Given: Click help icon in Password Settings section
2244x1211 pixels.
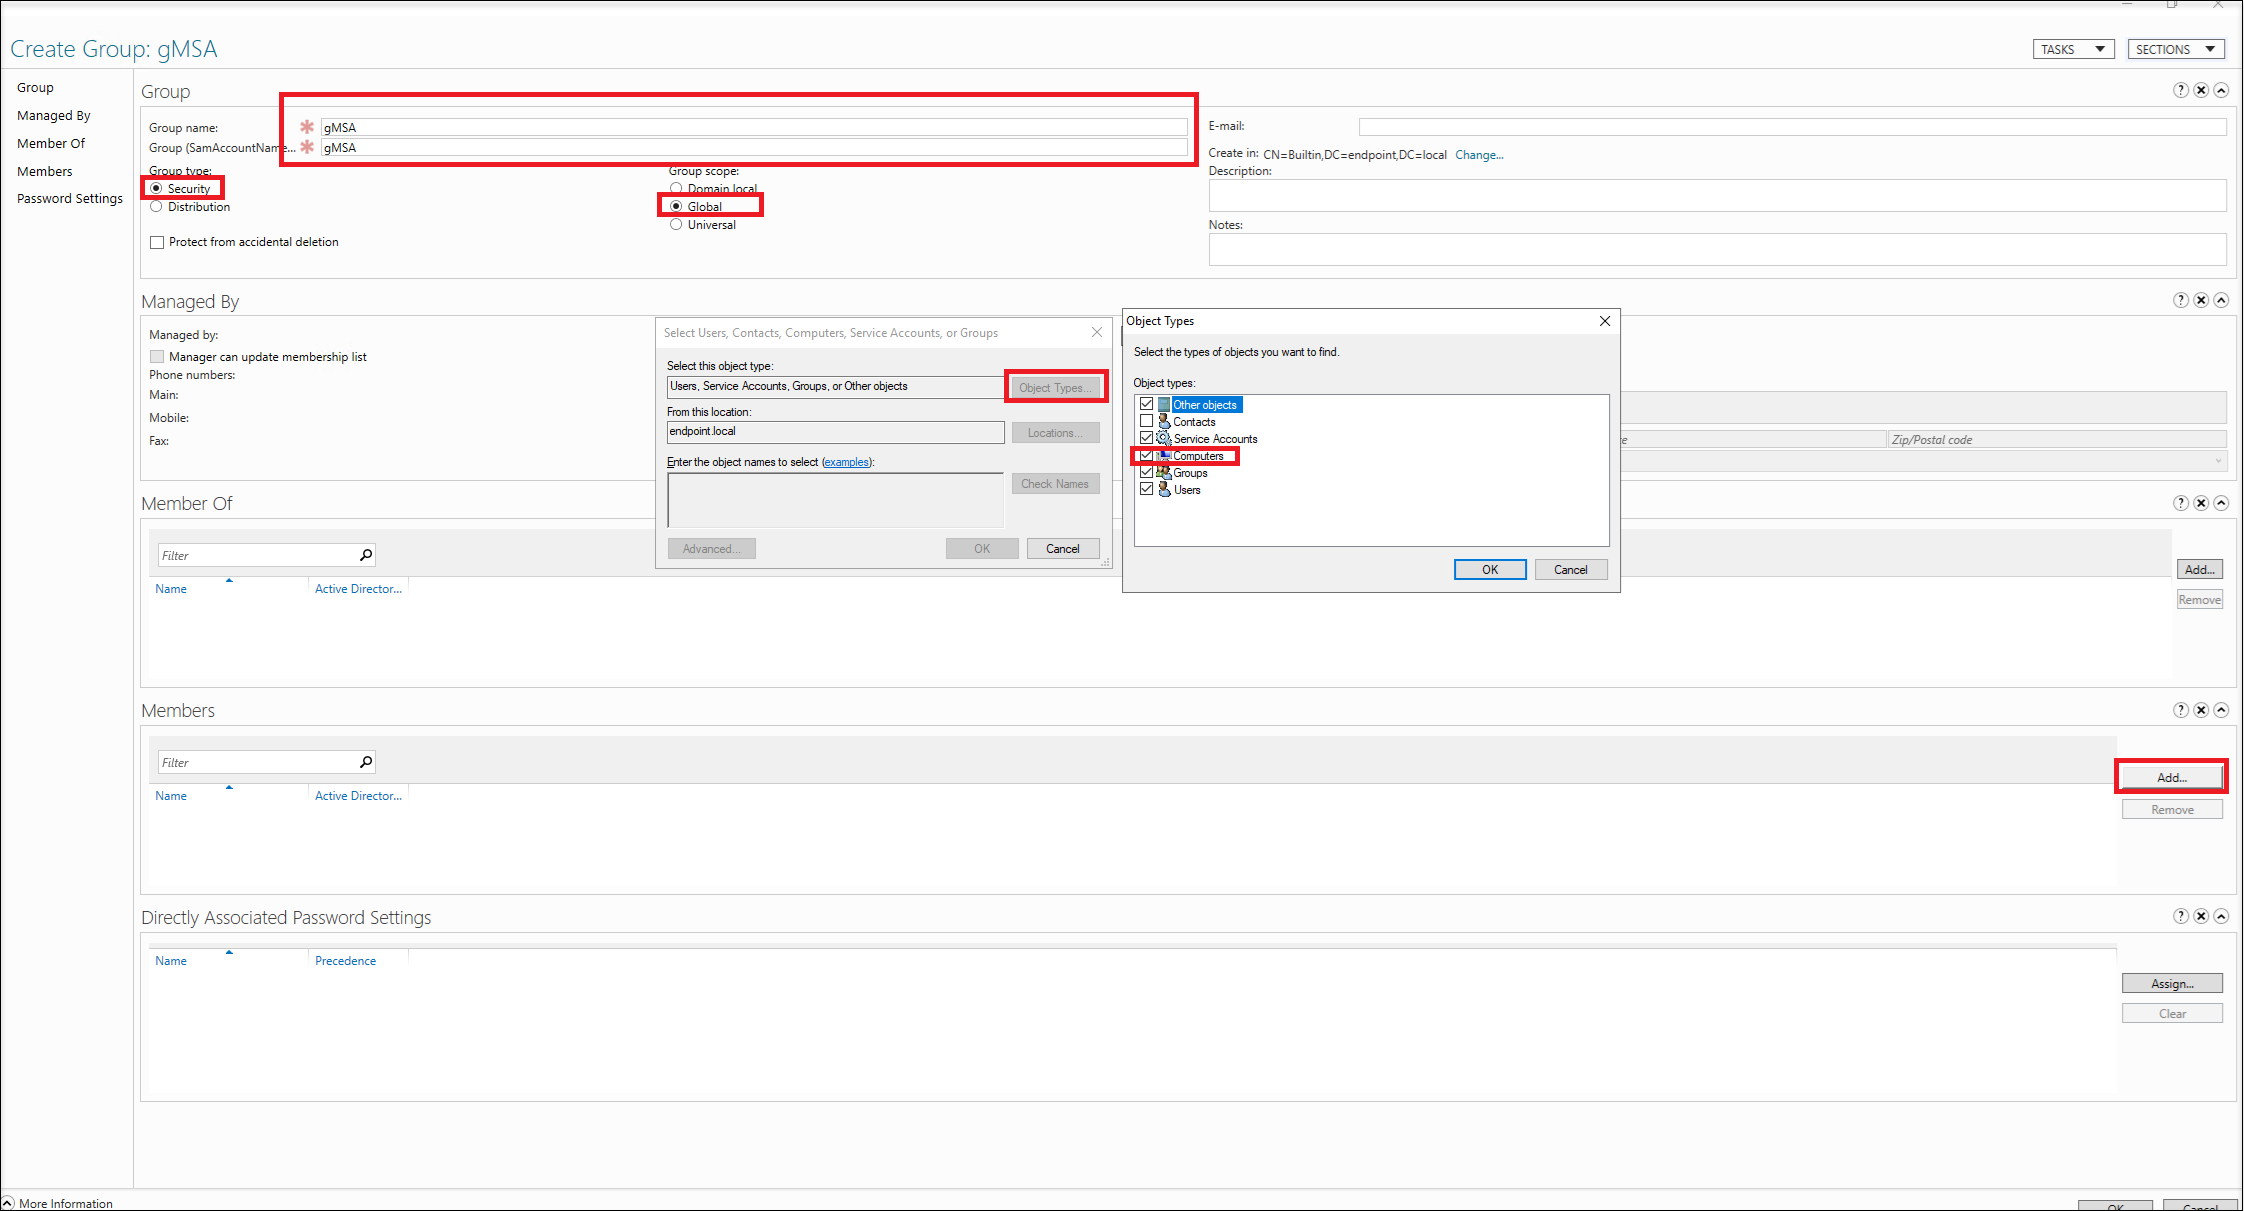Looking at the screenshot, I should point(2180,916).
